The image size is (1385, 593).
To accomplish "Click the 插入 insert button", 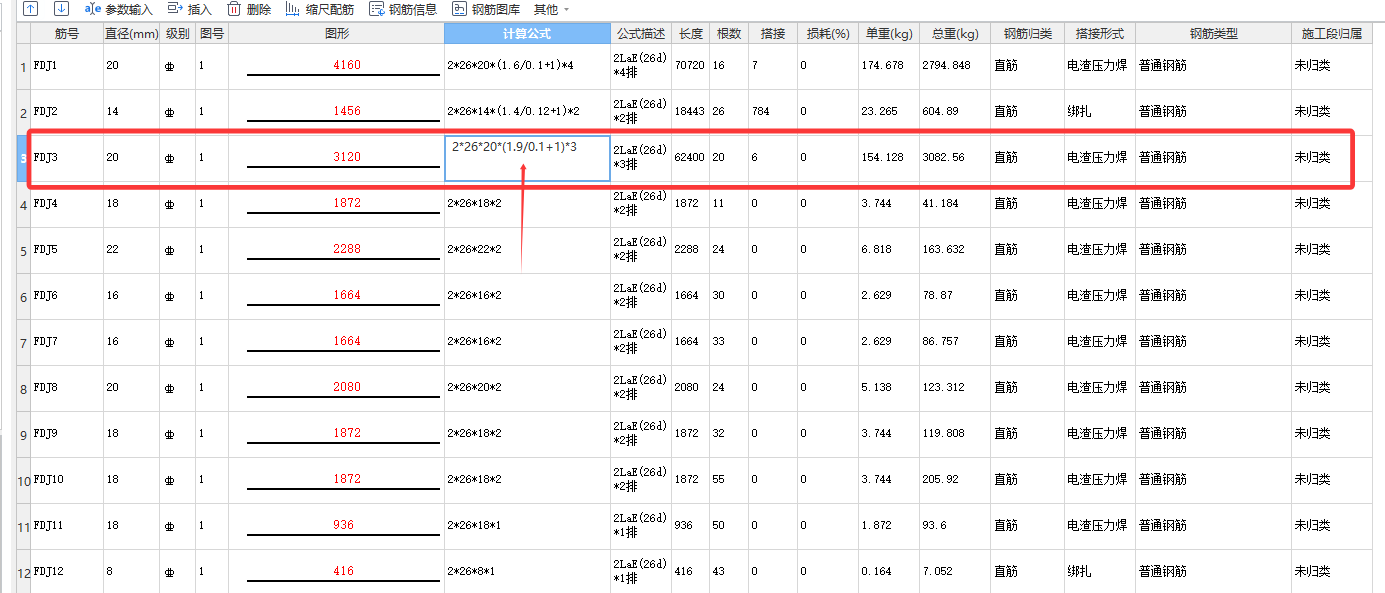I will click(x=189, y=9).
